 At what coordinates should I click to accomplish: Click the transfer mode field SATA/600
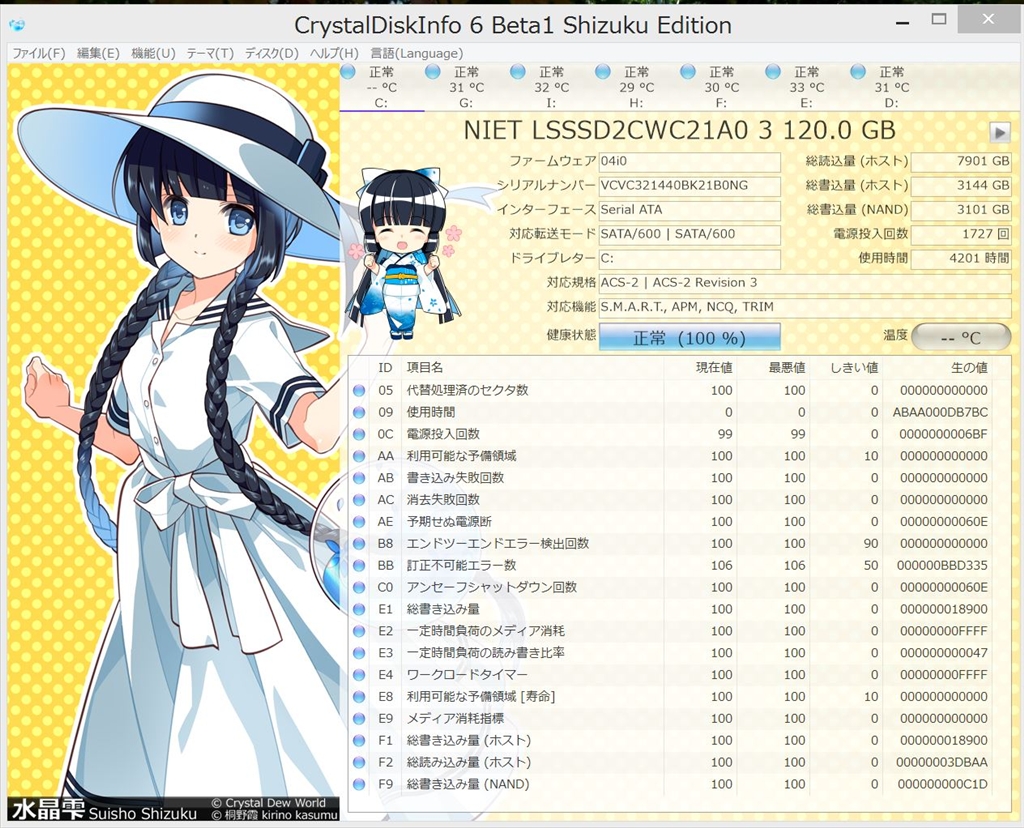pos(690,234)
